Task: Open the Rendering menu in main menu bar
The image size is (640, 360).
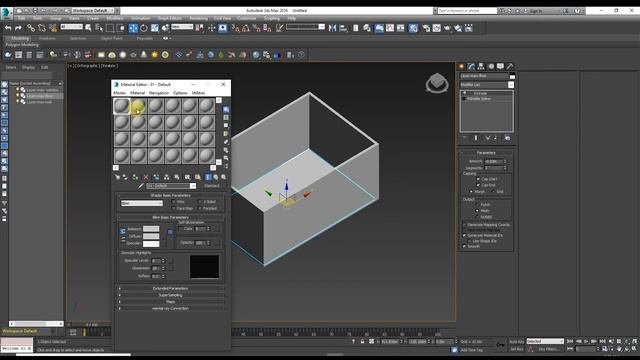Action: click(198, 18)
